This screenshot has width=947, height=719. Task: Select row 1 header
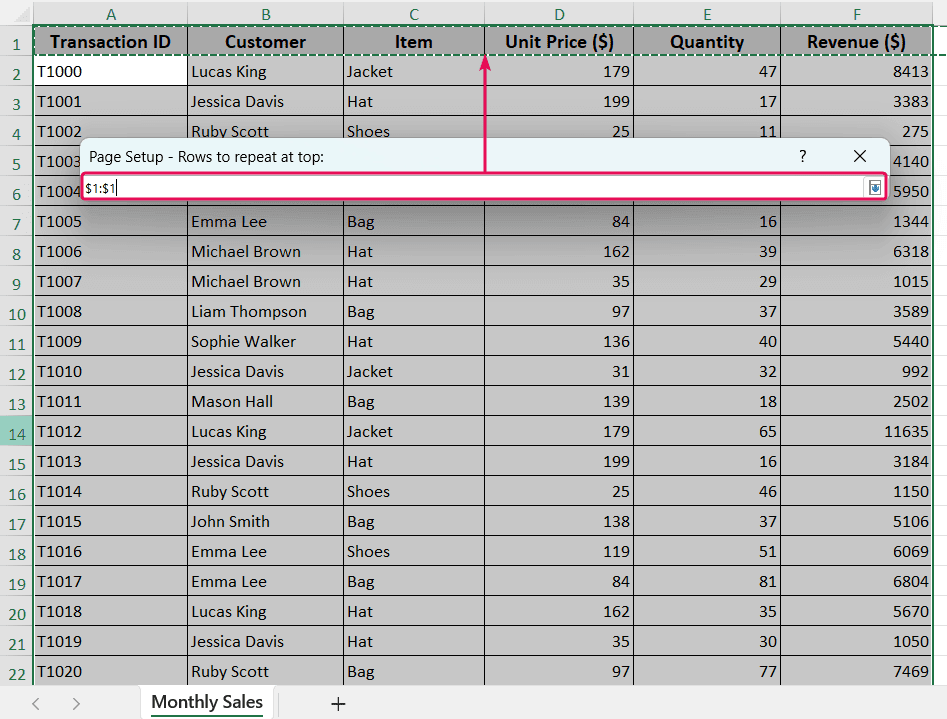(16, 43)
